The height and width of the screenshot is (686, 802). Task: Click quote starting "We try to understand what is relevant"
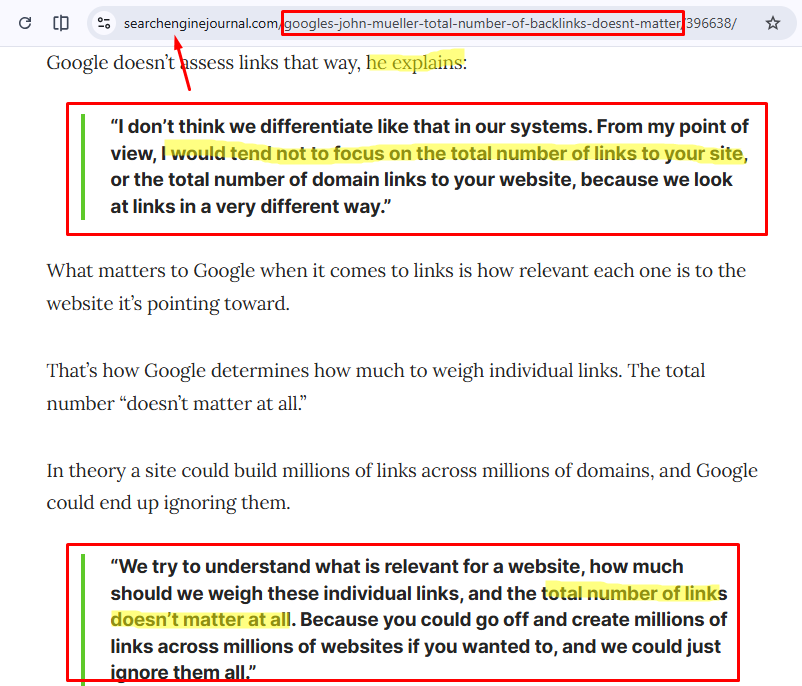[419, 619]
